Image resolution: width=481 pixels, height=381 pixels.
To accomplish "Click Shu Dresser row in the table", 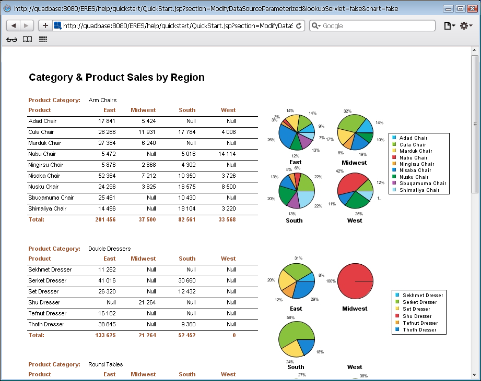I will coord(142,303).
